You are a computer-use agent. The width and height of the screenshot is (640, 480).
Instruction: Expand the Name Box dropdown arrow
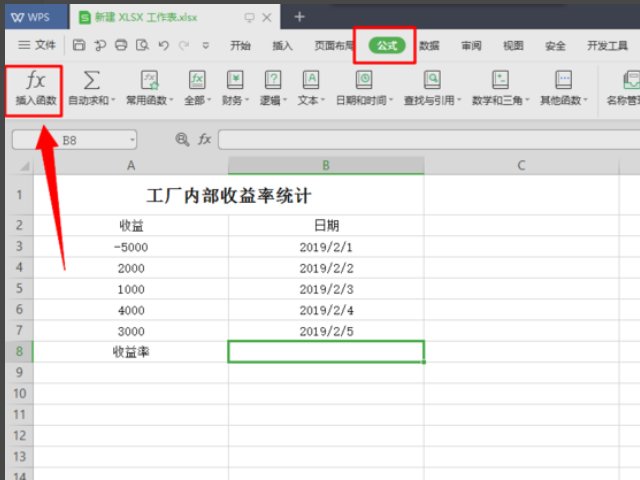132,140
